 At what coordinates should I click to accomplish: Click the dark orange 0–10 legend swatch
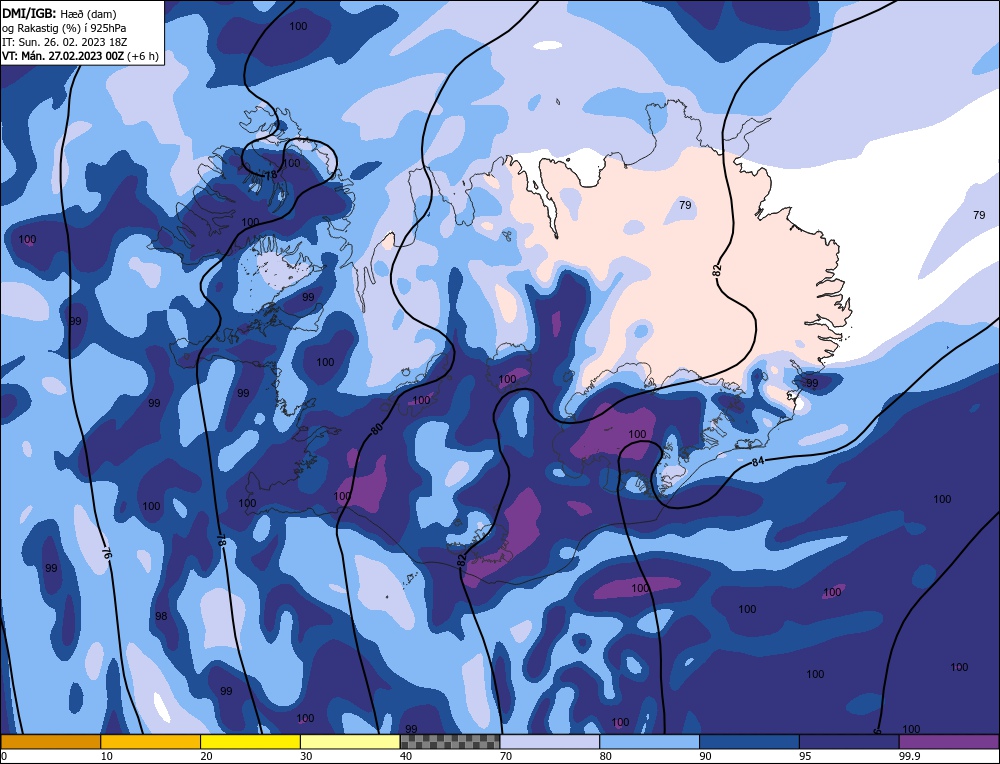click(50, 741)
